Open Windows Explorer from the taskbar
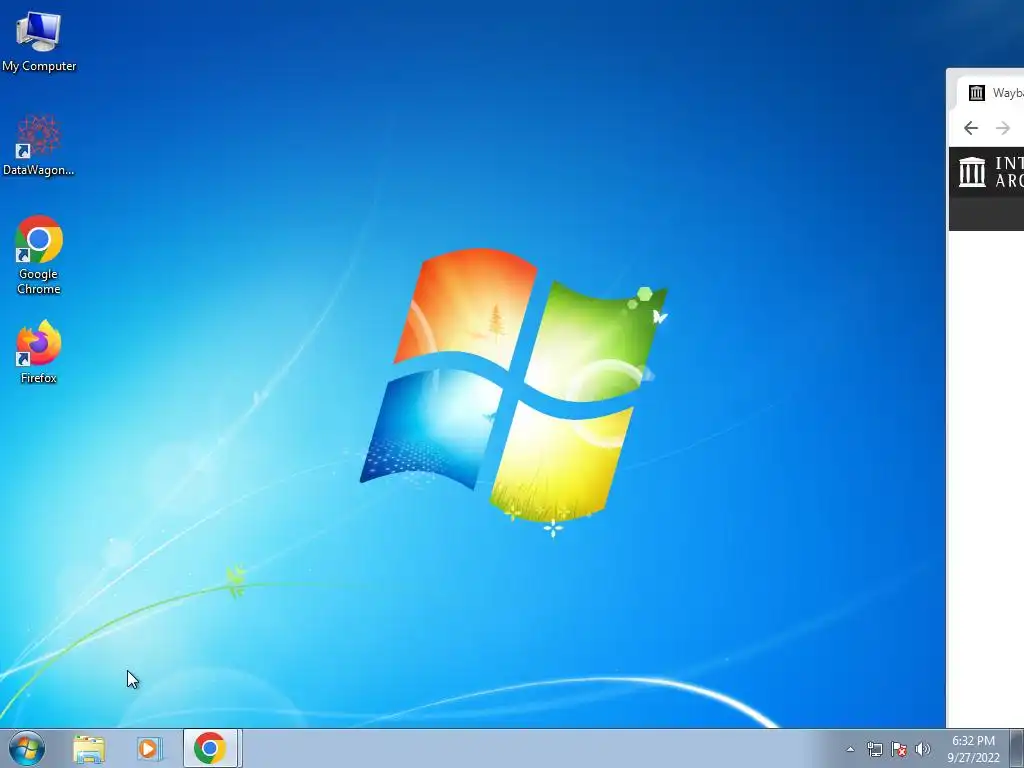 [89, 748]
